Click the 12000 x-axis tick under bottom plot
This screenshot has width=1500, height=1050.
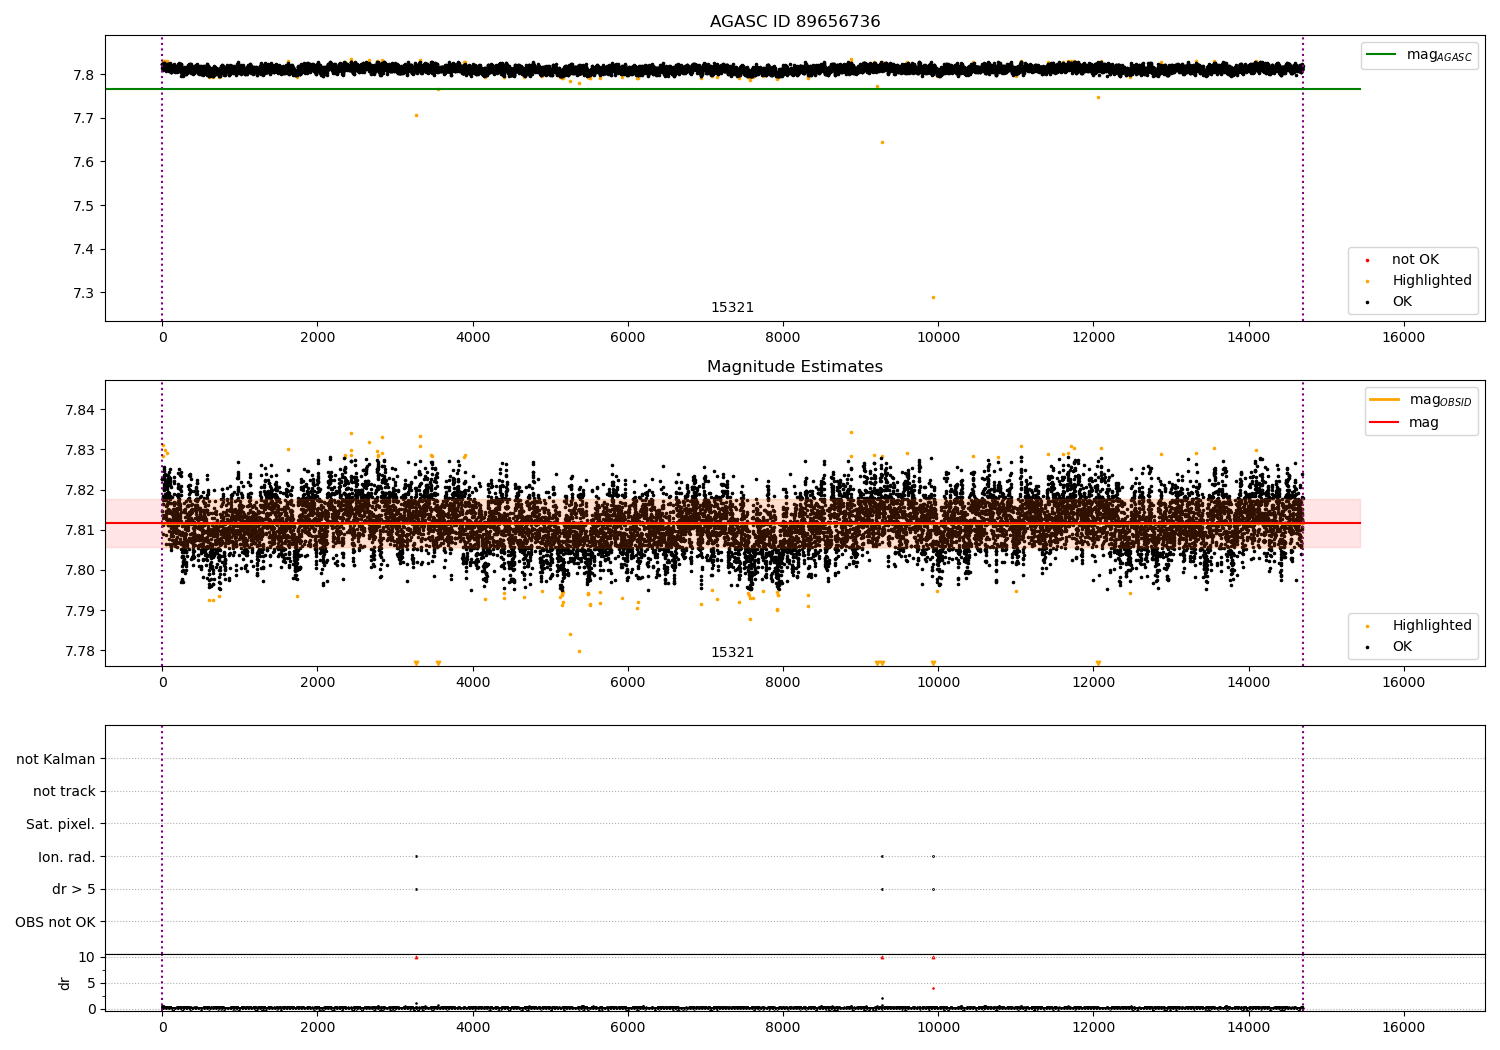(x=1093, y=1028)
